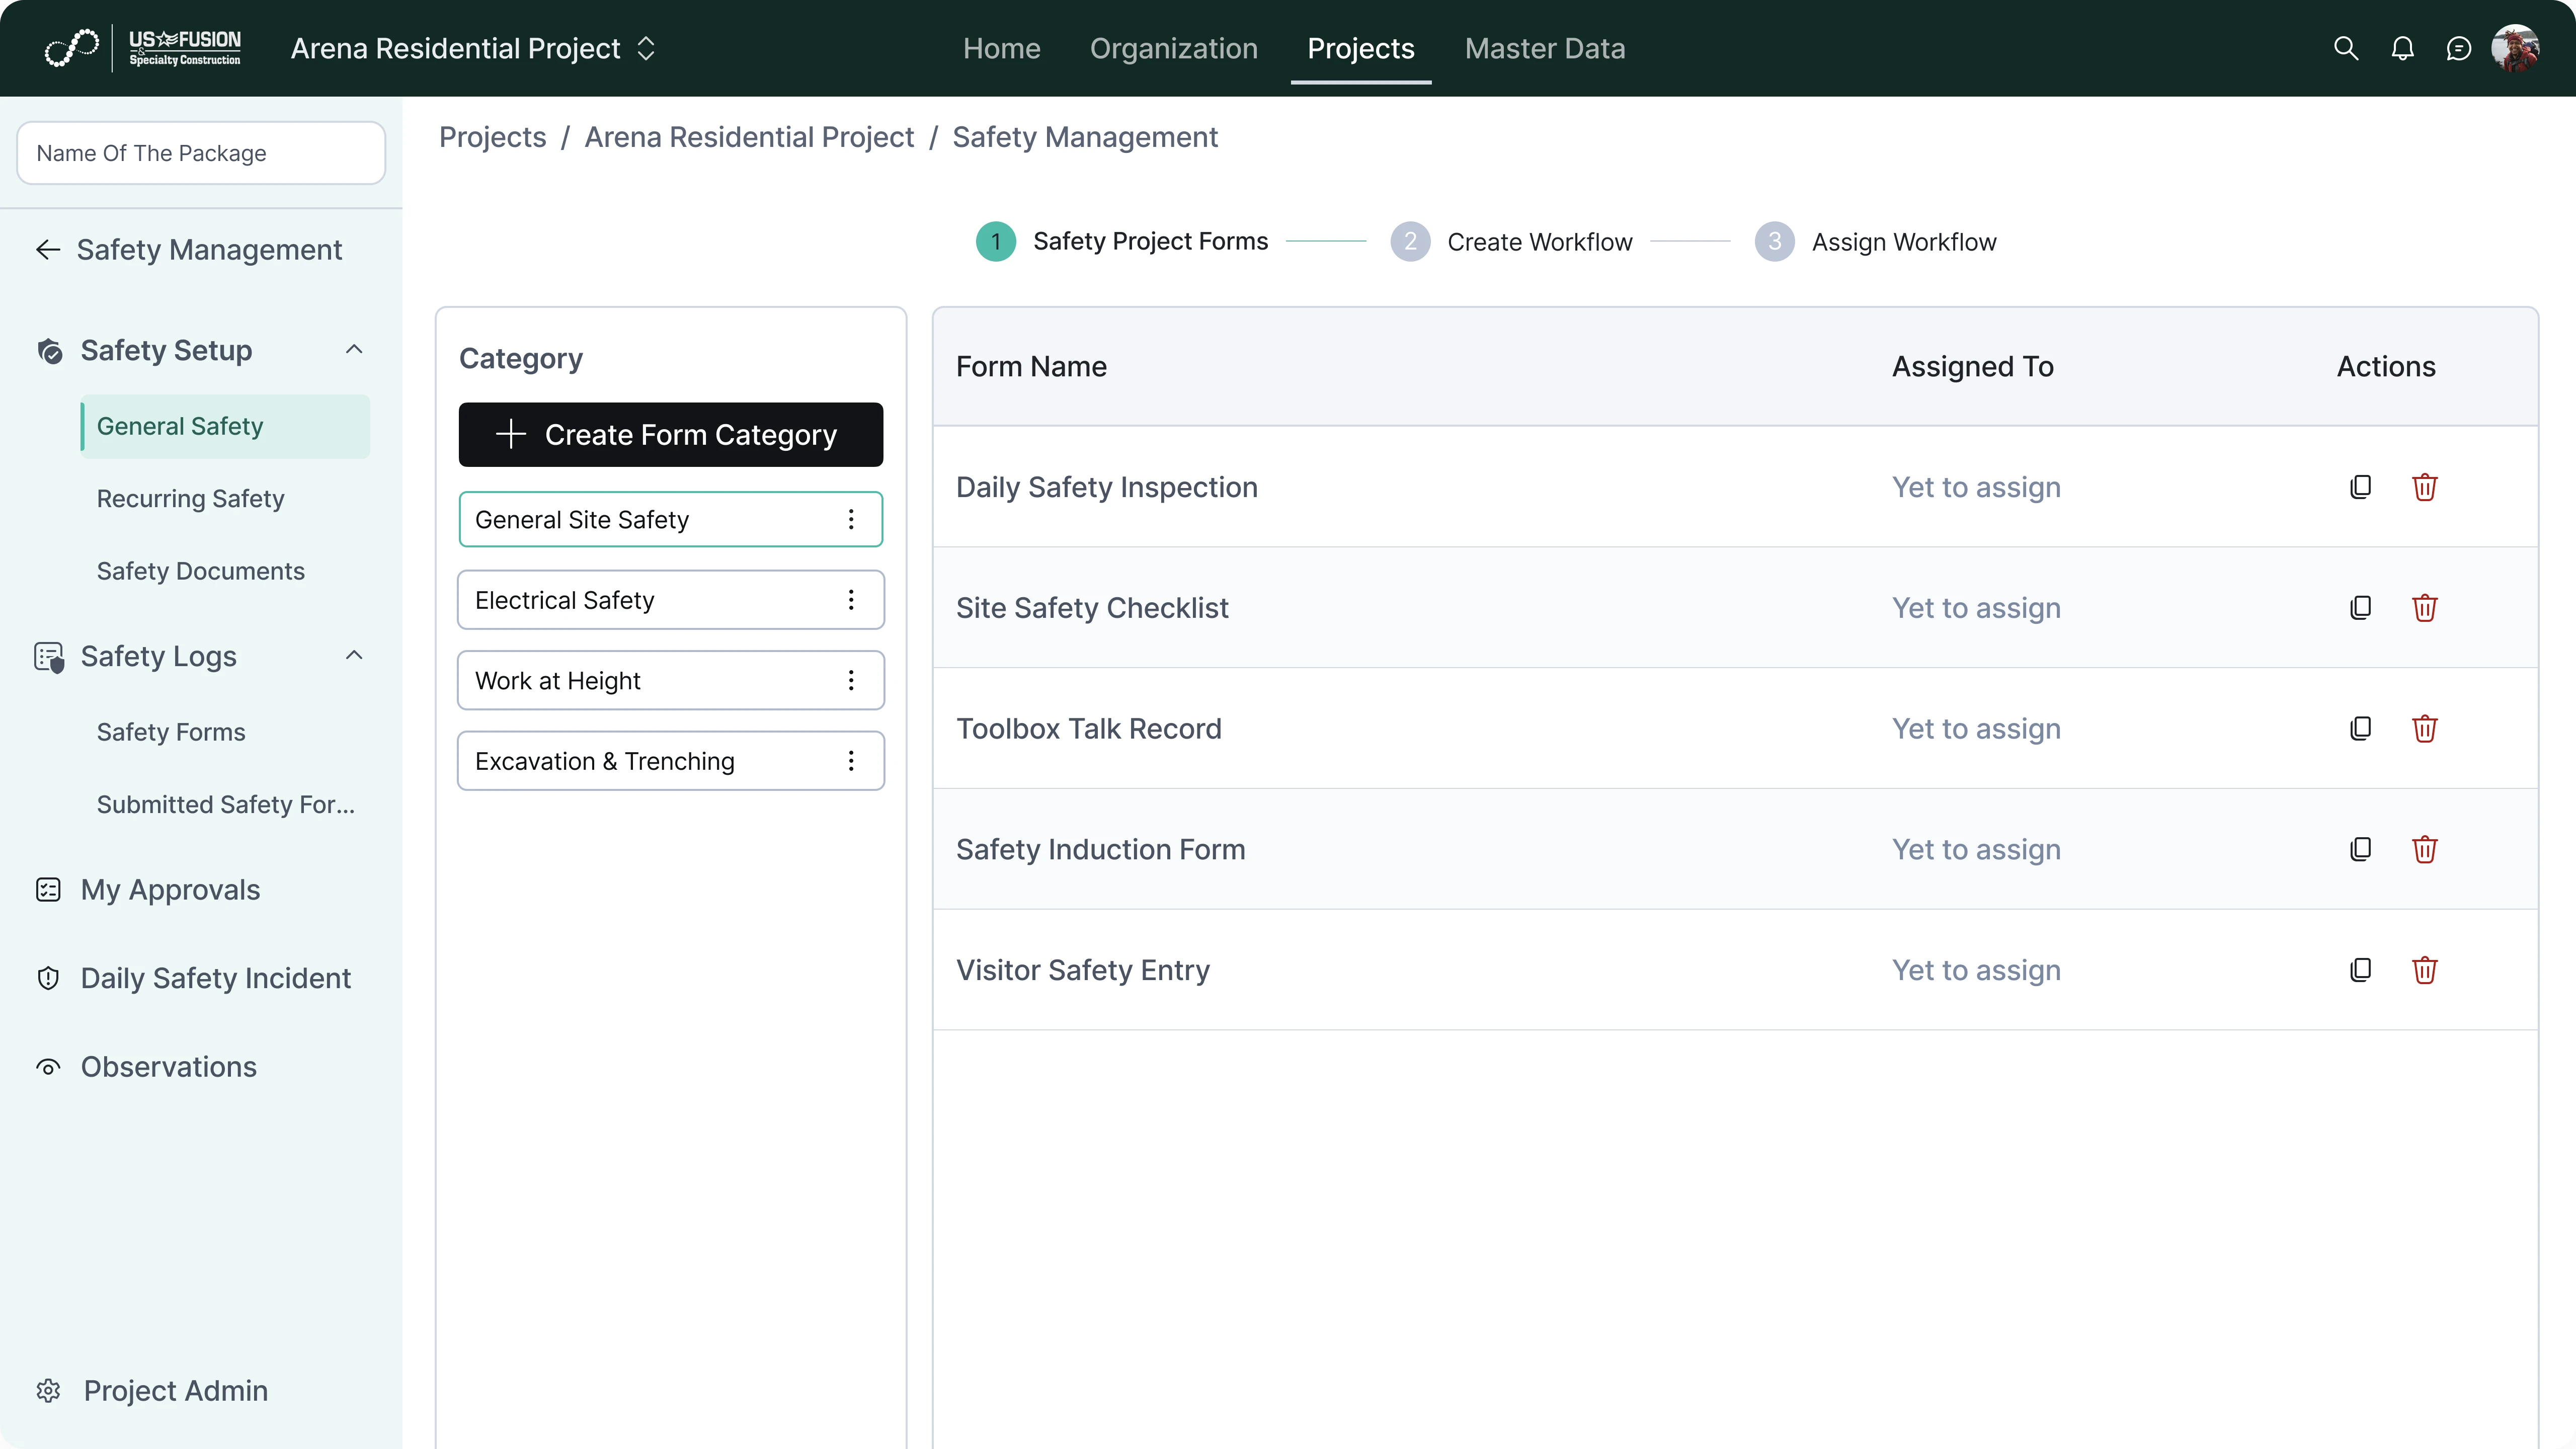Click the Daily Safety Incident shield icon
The image size is (2576, 1449).
tap(48, 978)
